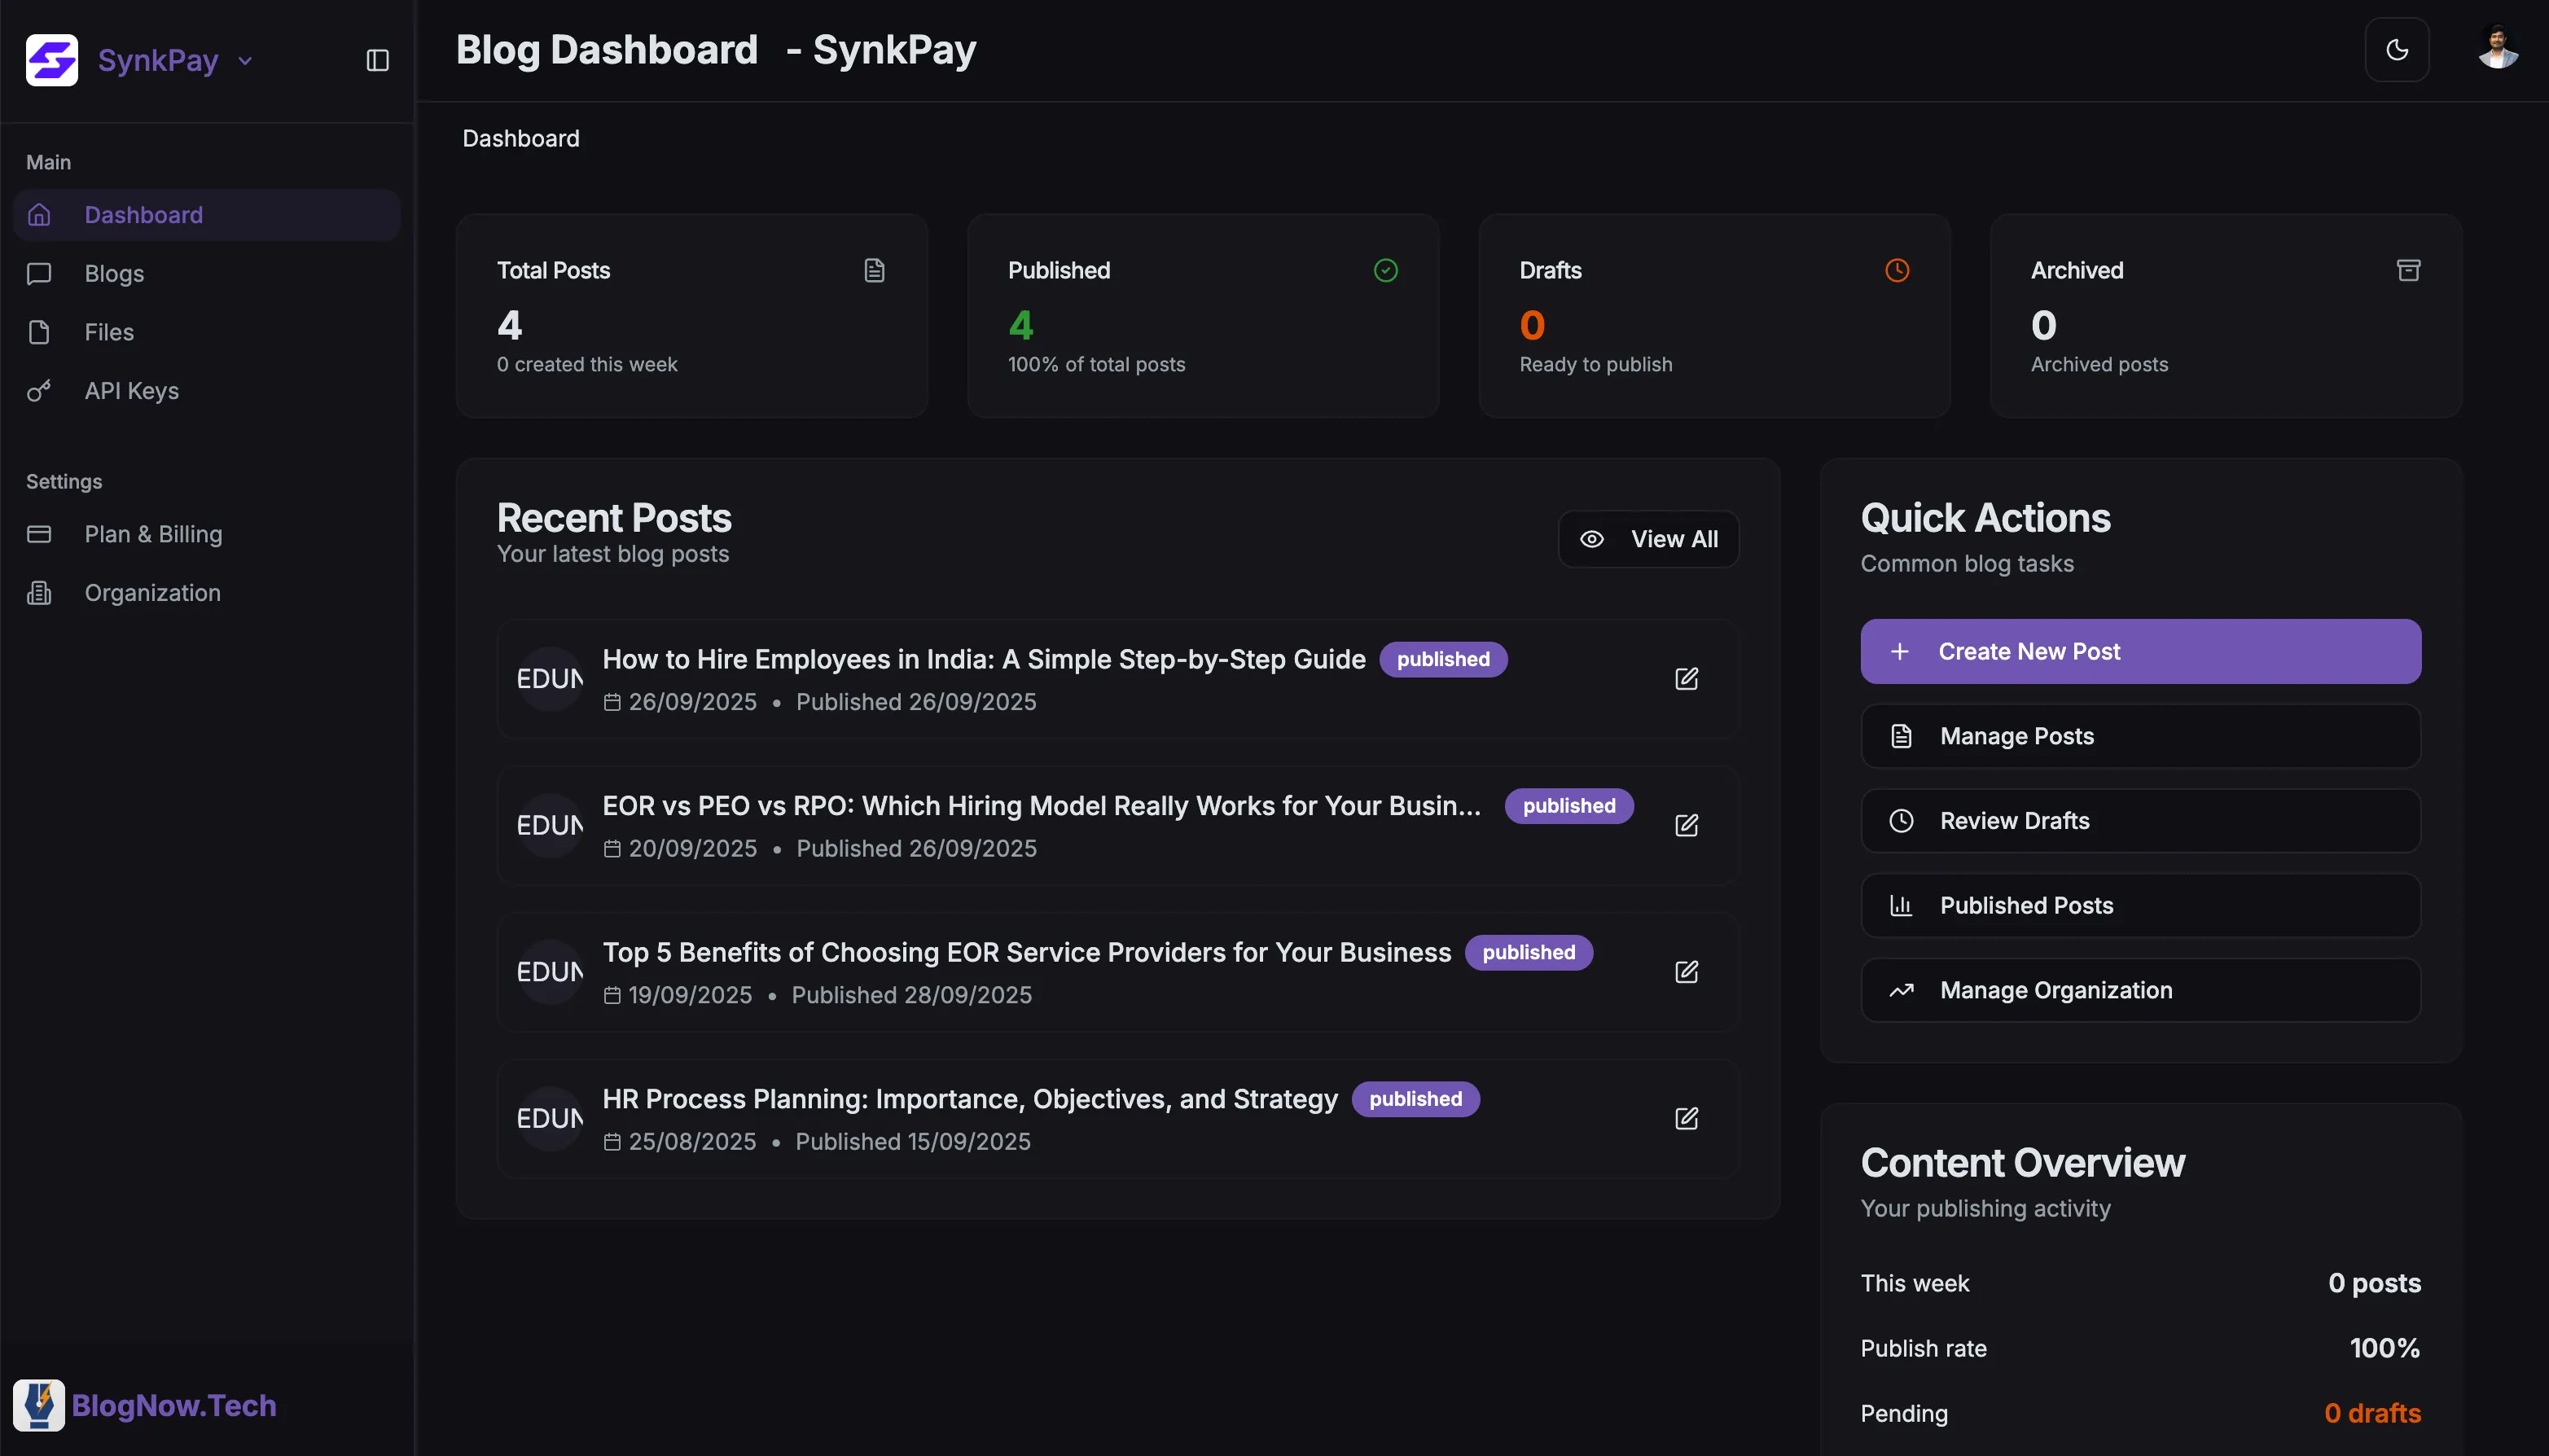Edit the 'How to Hire Employees in India' post

(x=1687, y=678)
